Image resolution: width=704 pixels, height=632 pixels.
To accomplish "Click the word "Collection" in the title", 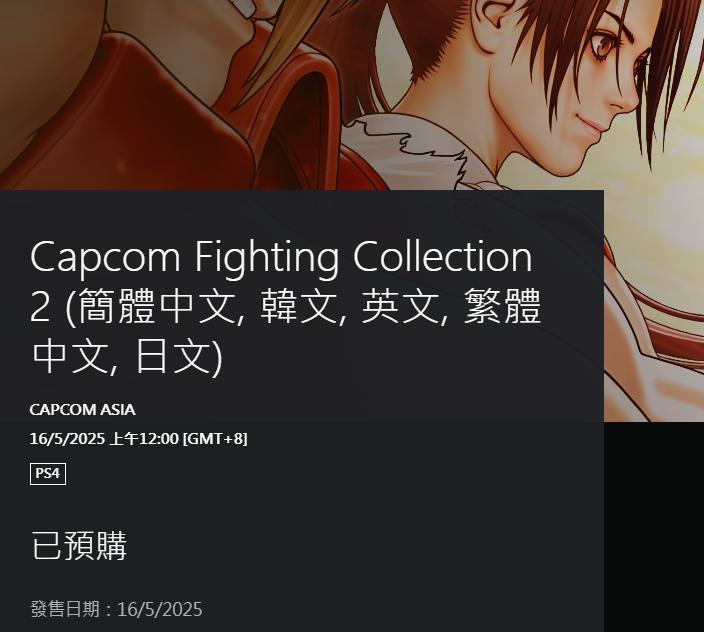I will point(443,257).
